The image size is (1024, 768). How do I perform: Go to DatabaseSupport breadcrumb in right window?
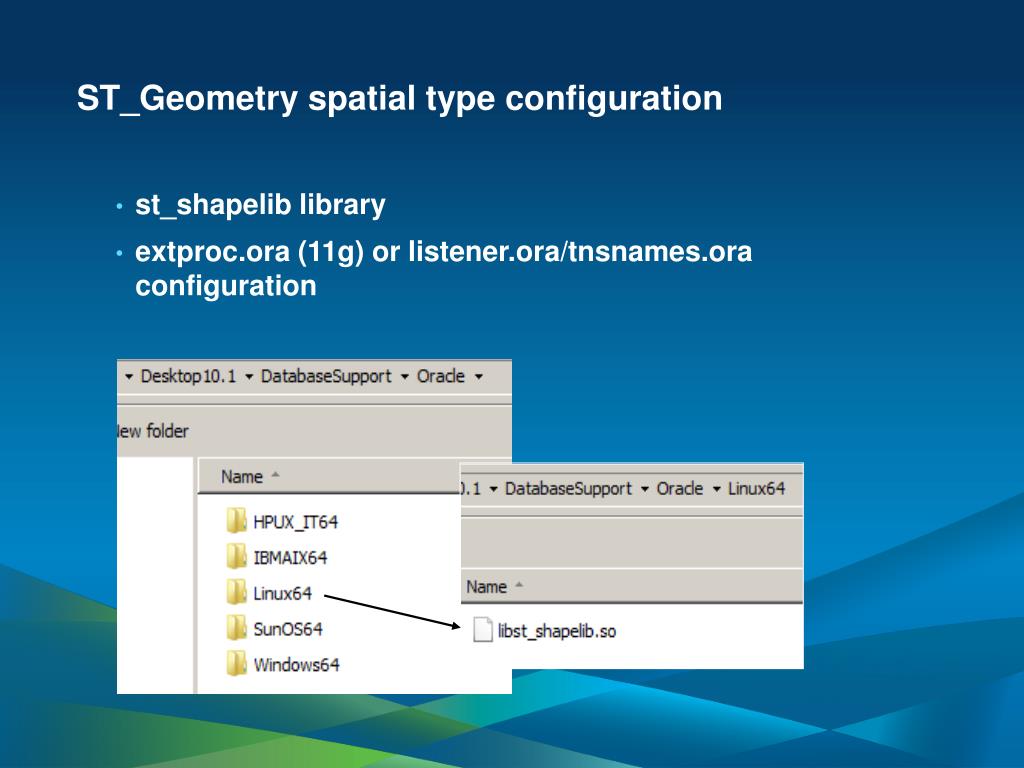pyautogui.click(x=568, y=489)
